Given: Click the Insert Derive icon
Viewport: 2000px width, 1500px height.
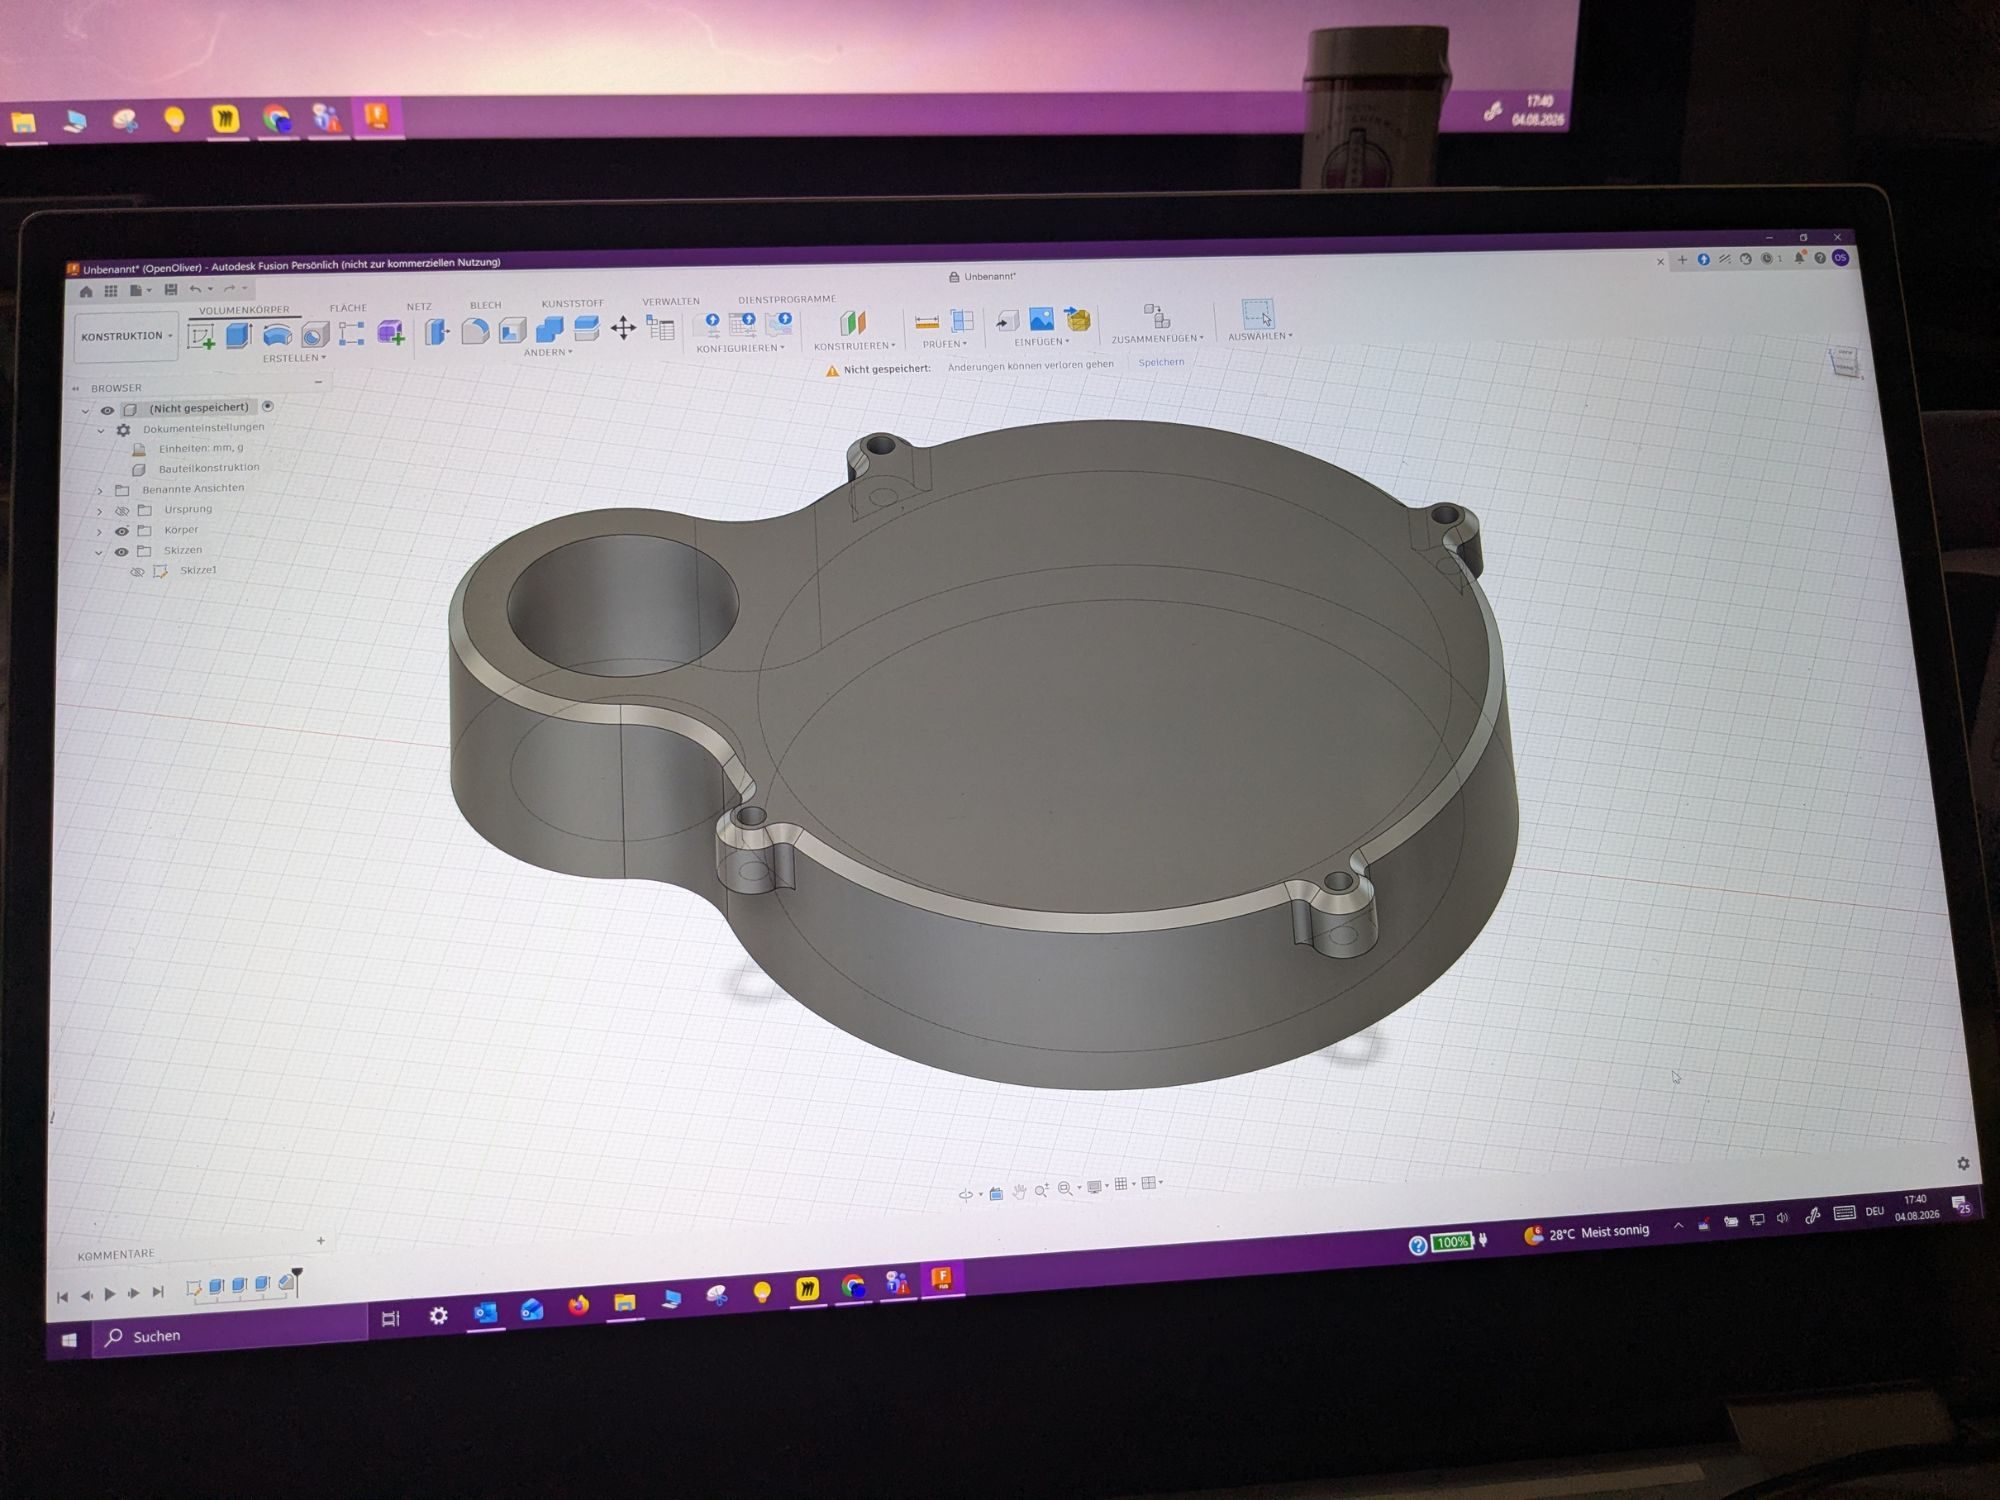Looking at the screenshot, I should (x=1007, y=320).
